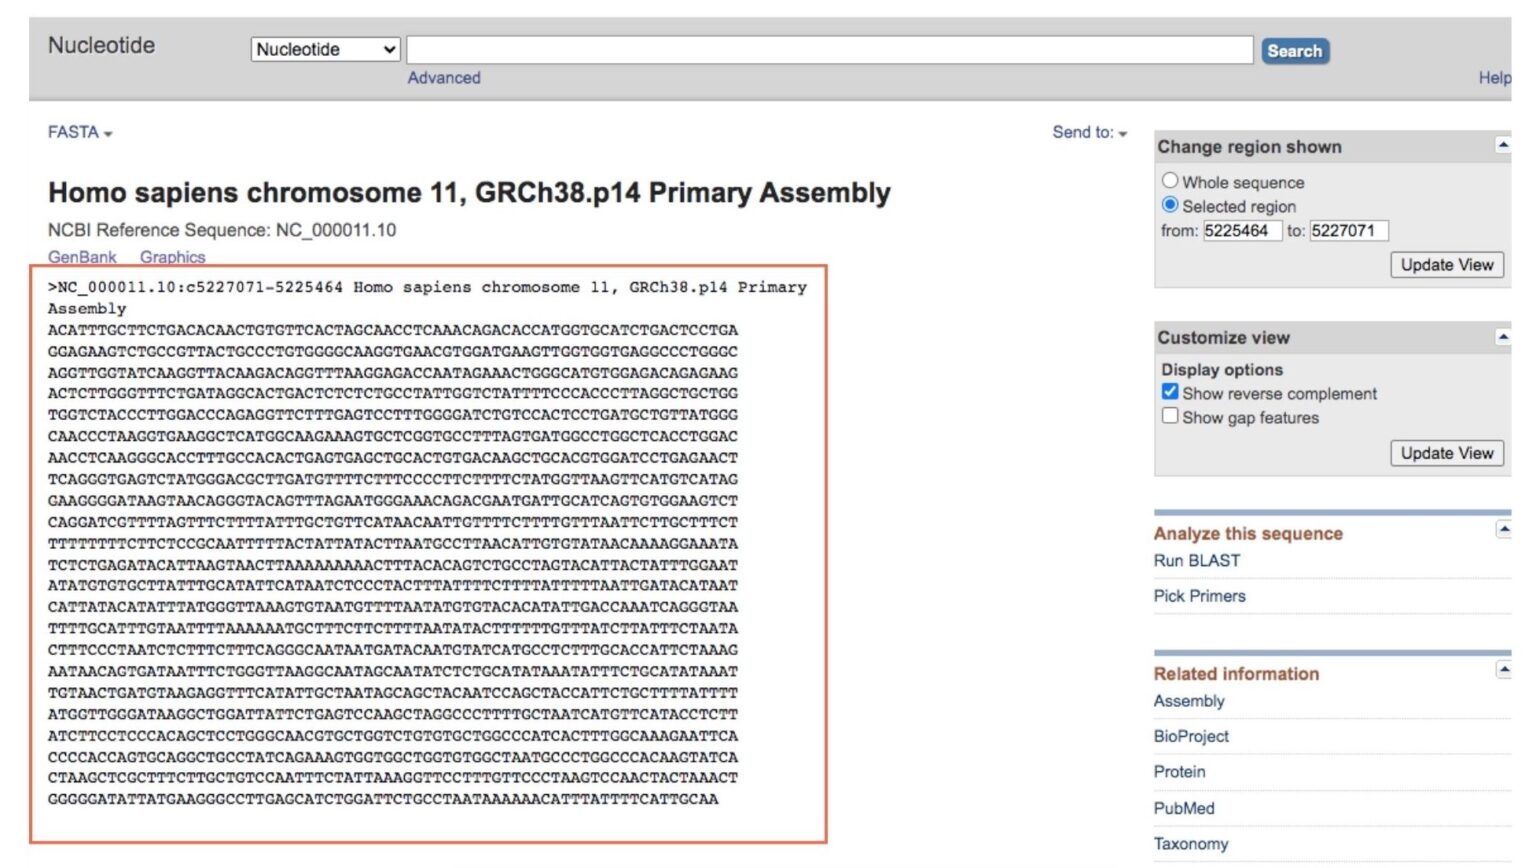Switch to Graphics view
The image size is (1536, 868).
pos(174,257)
